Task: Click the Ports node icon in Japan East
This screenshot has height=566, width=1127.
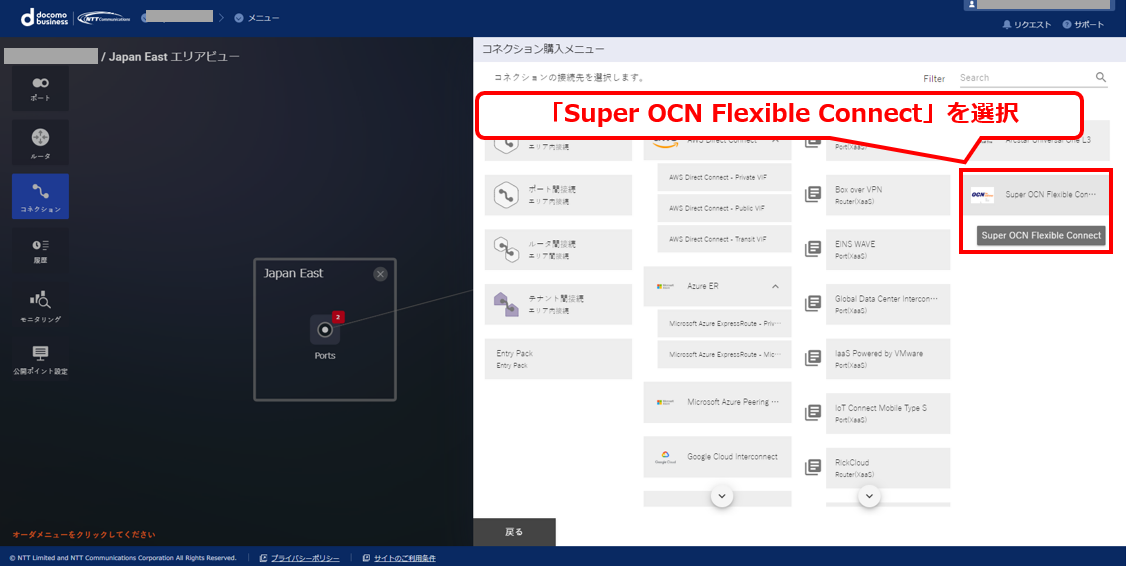Action: click(x=325, y=329)
